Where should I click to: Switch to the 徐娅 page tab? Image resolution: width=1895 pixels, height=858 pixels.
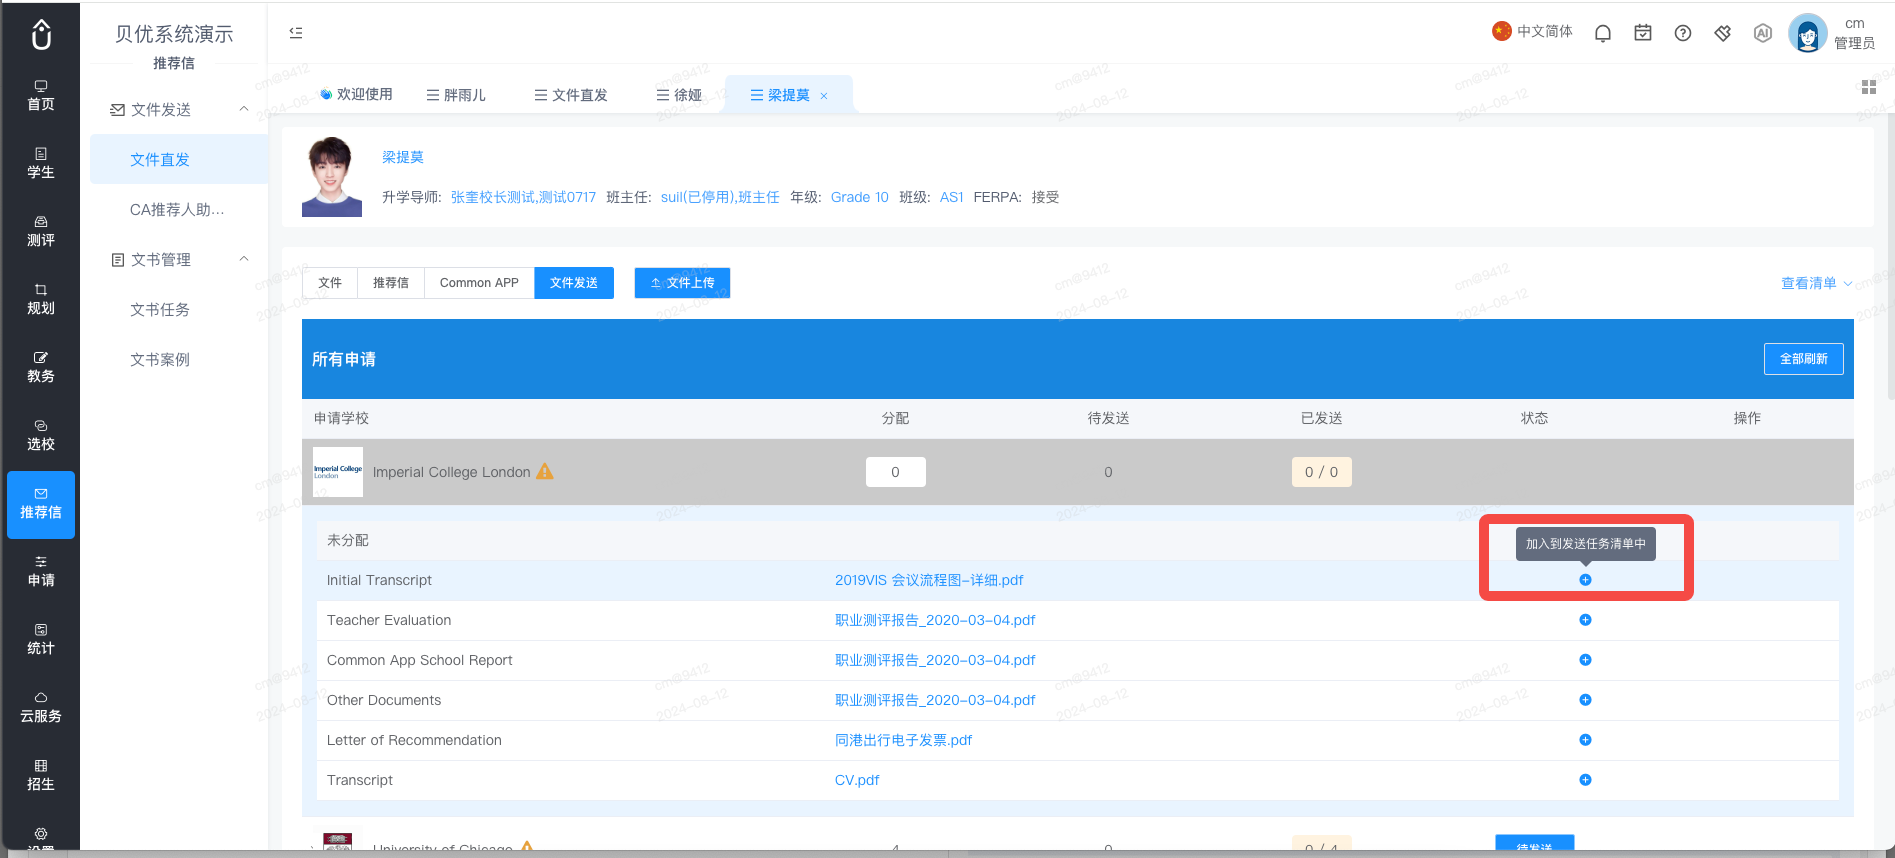click(x=679, y=95)
